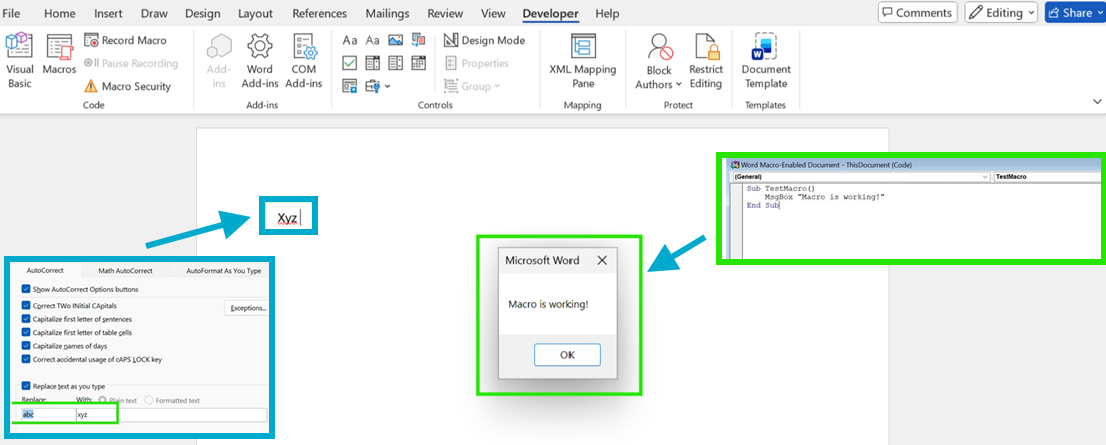Image resolution: width=1106 pixels, height=445 pixels.
Task: Insert Drop-Down List content control
Action: click(x=395, y=63)
